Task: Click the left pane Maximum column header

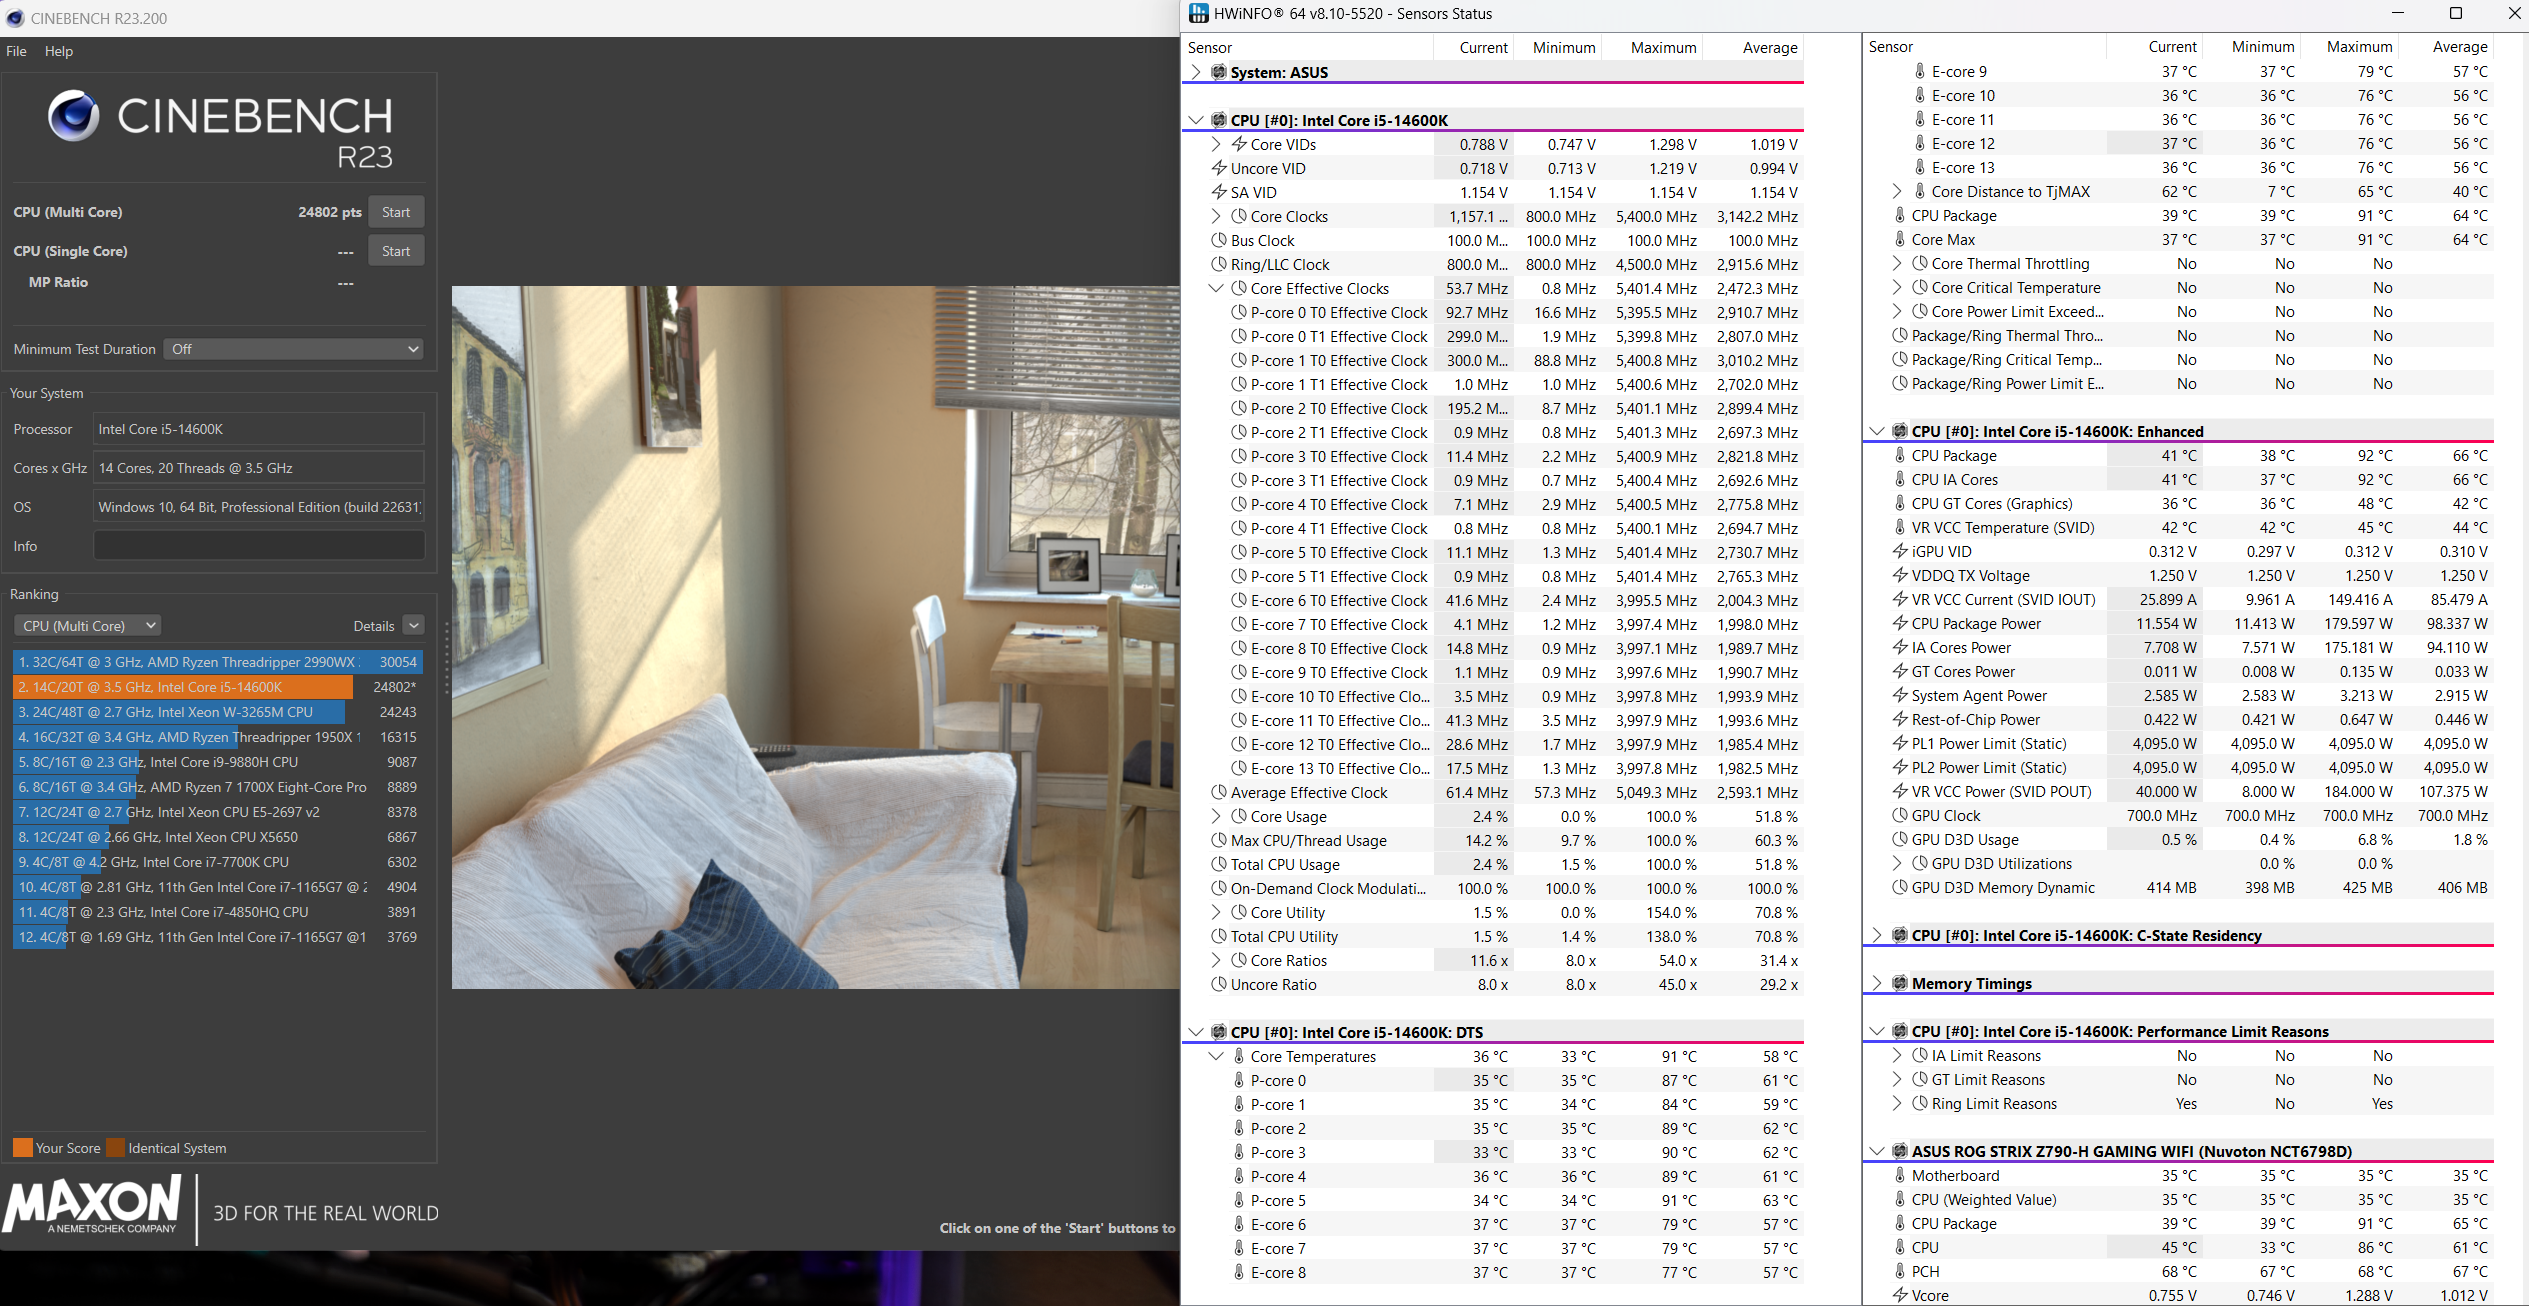Action: pos(1653,47)
